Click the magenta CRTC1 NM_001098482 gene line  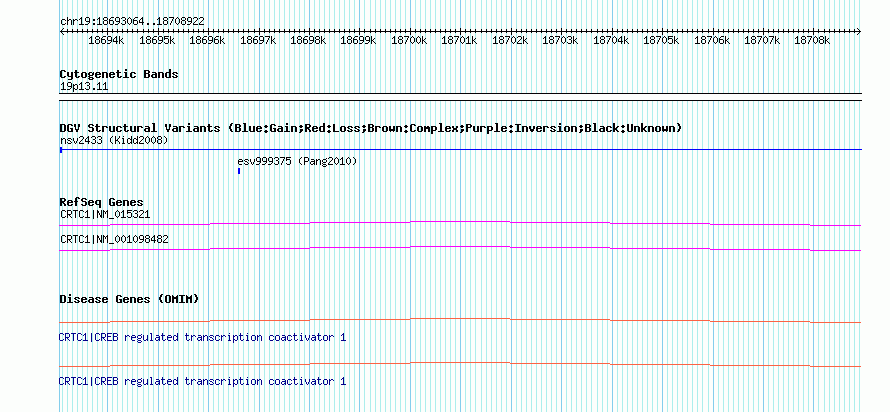point(460,249)
